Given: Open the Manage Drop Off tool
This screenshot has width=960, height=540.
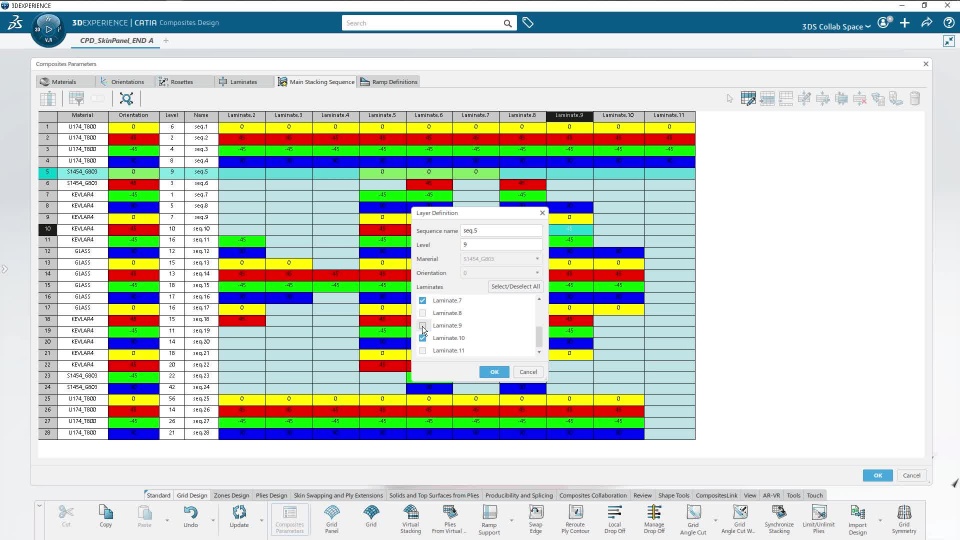Looking at the screenshot, I should coord(654,519).
